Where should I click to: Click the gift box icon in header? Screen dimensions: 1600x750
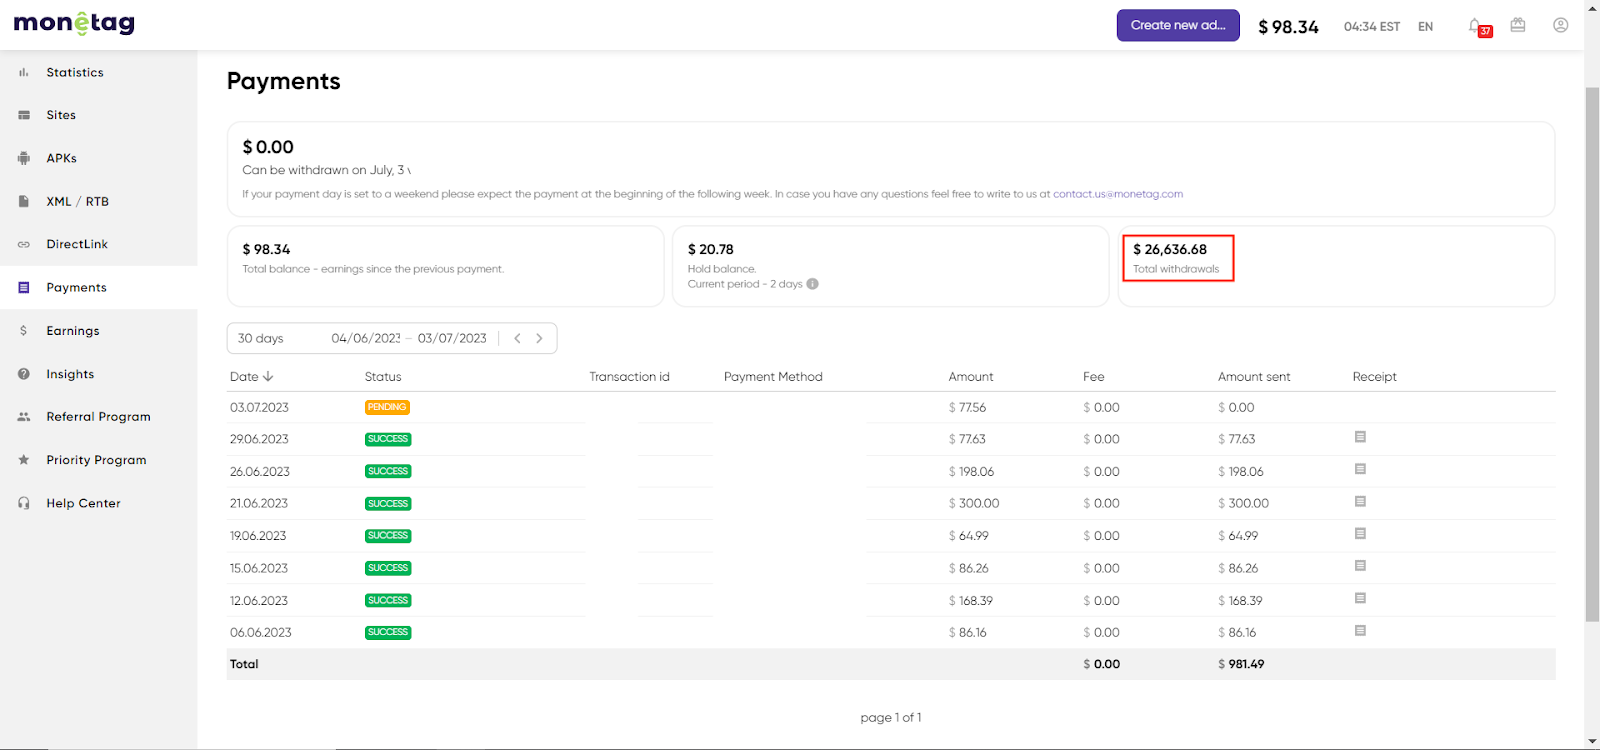(x=1518, y=25)
